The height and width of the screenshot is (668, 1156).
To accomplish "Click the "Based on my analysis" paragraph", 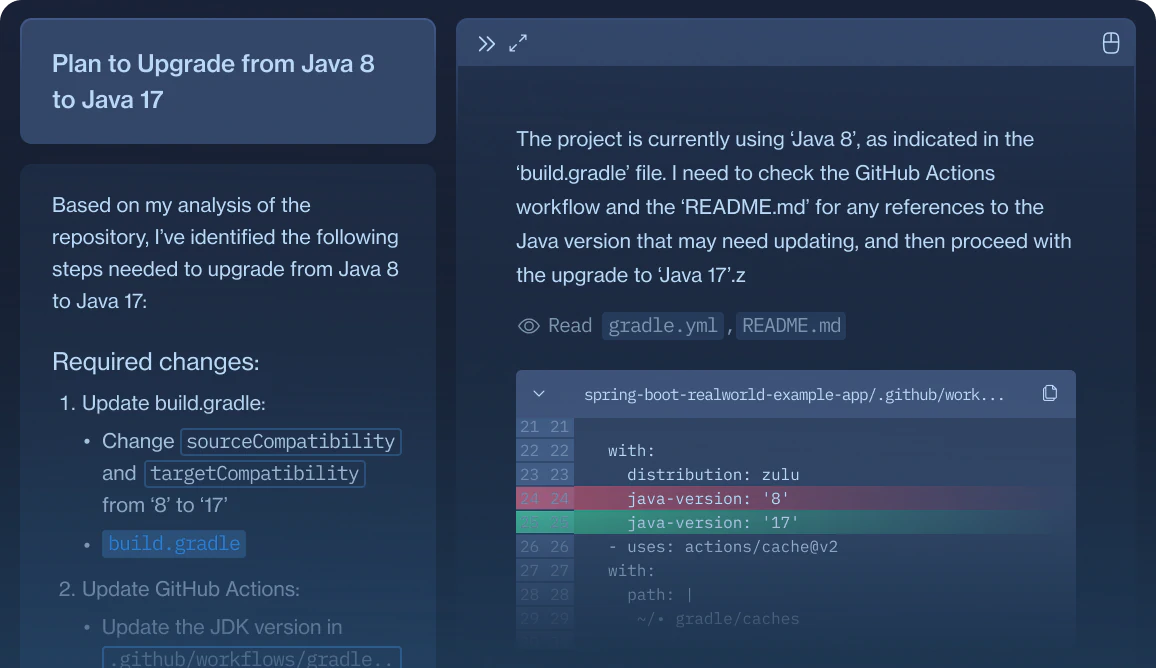I will pos(226,253).
